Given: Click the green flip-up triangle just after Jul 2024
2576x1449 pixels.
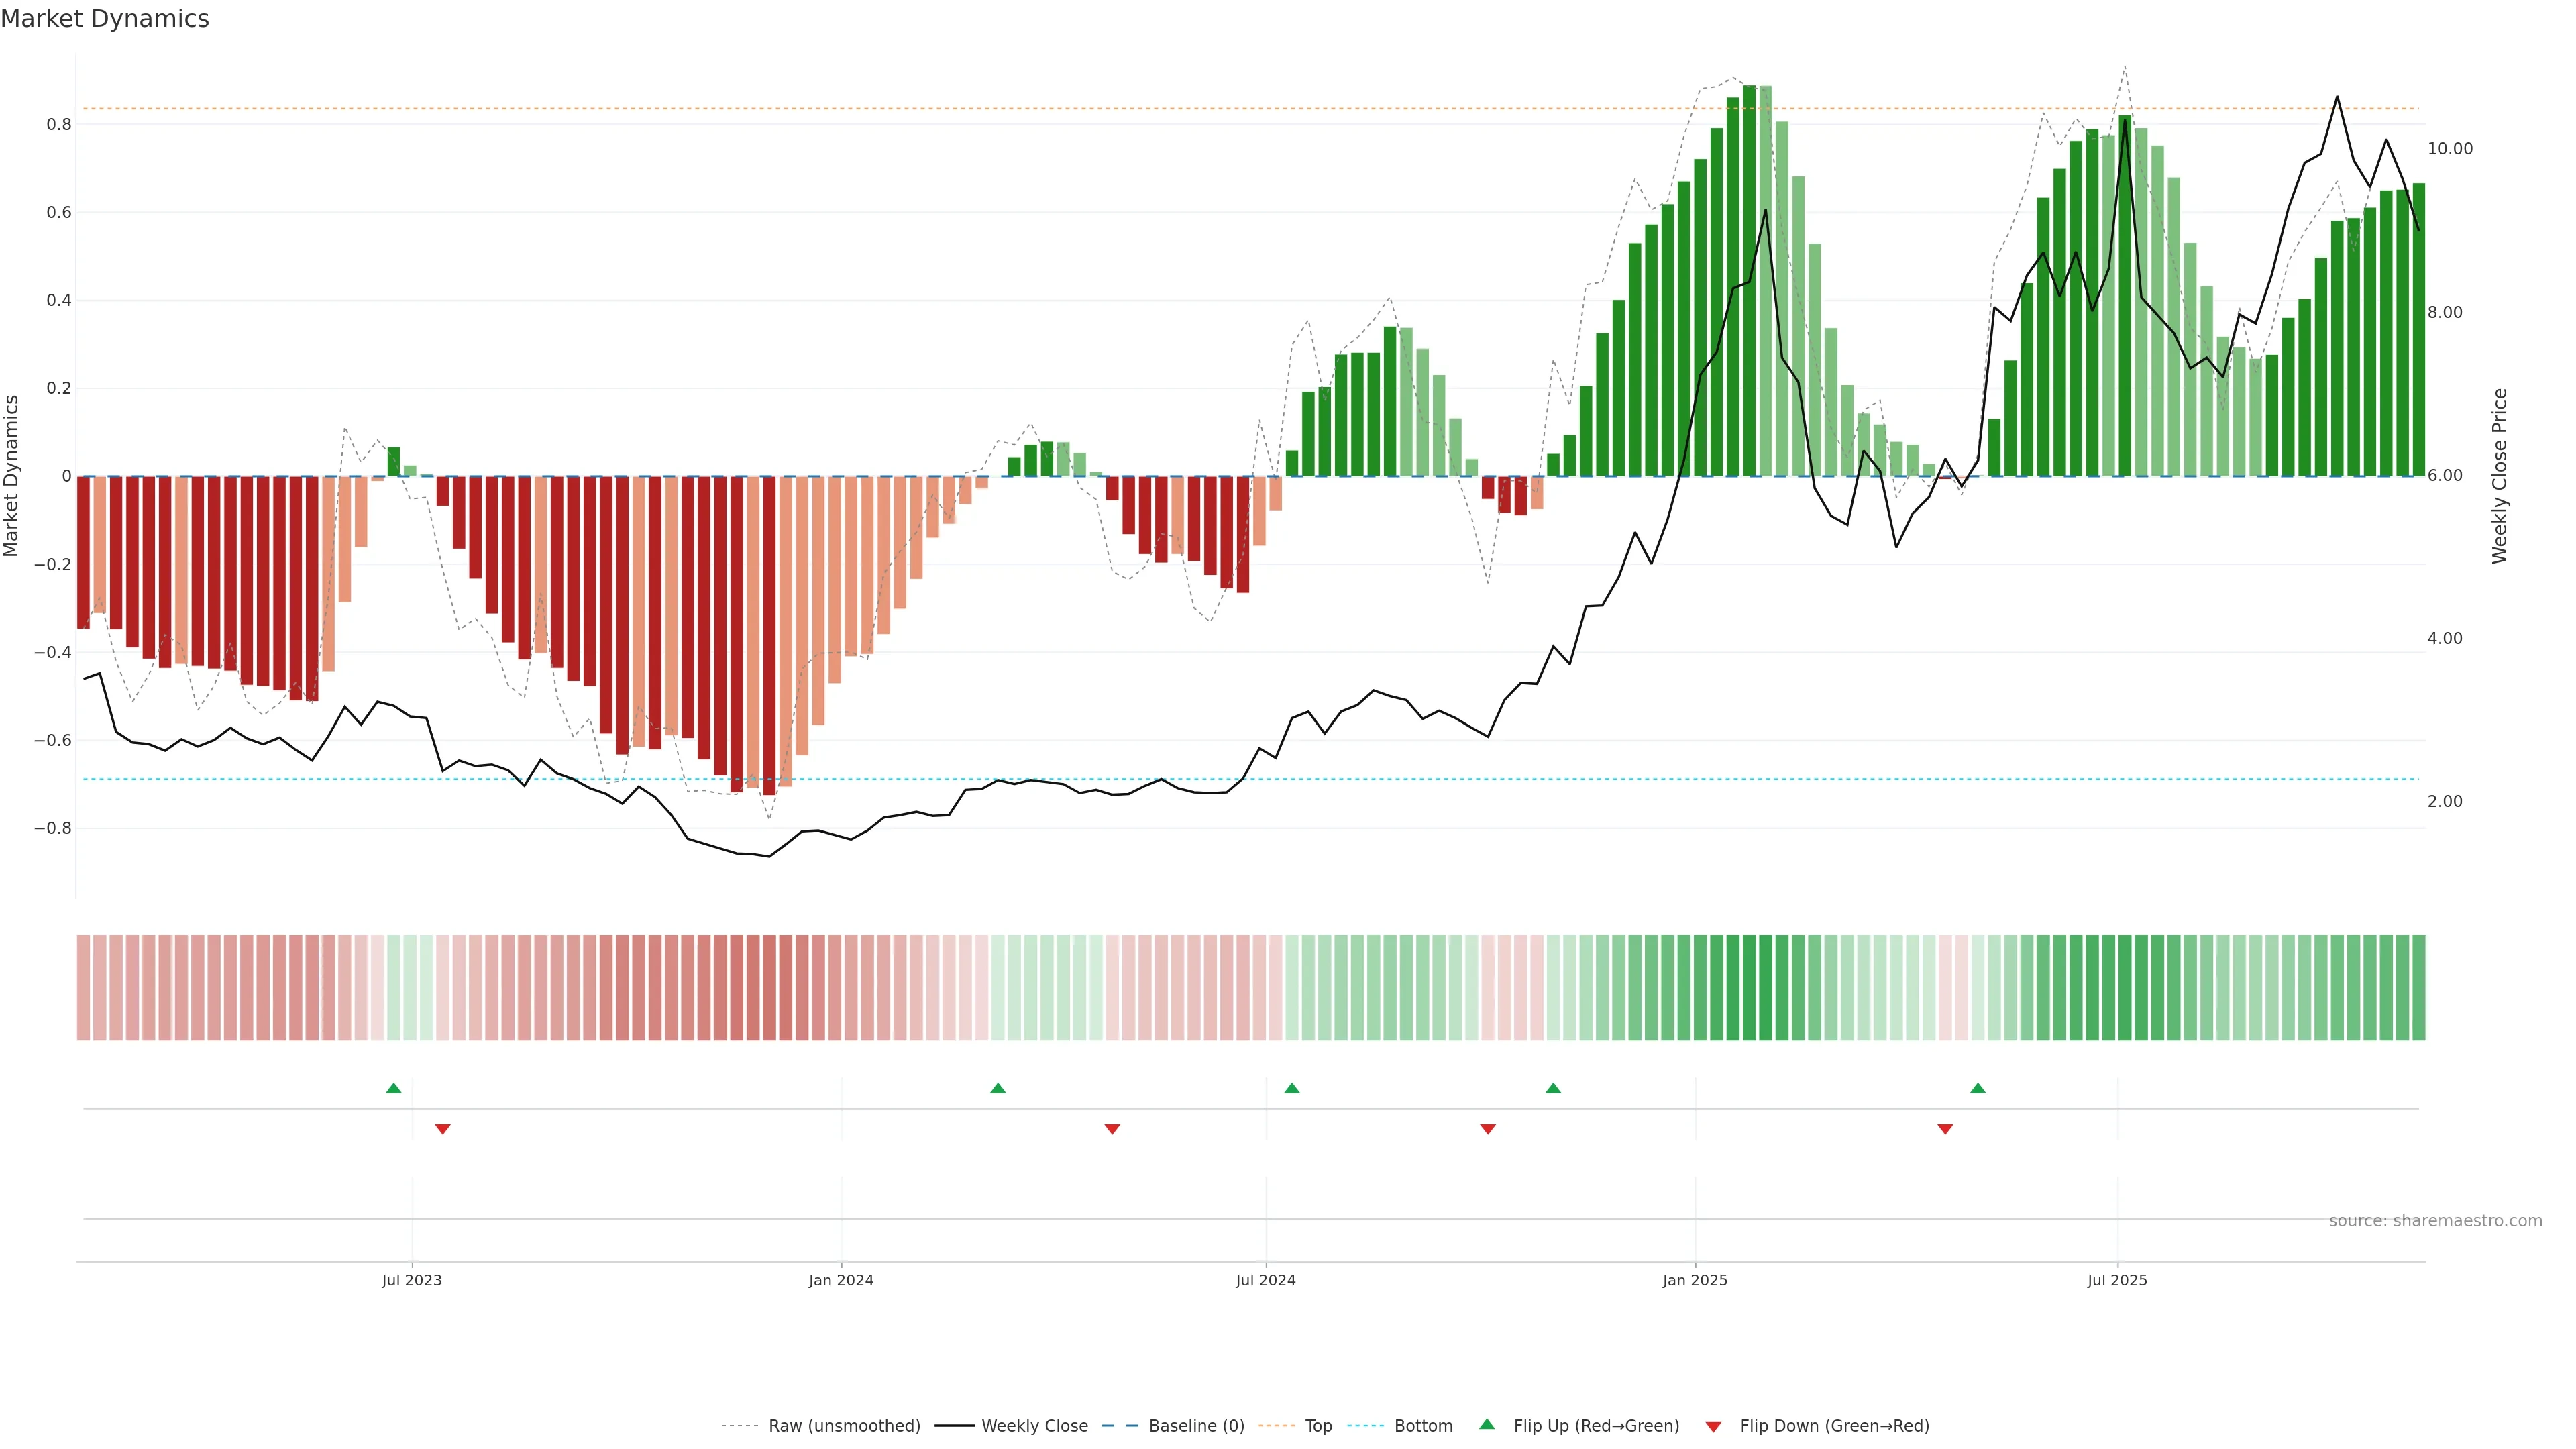Looking at the screenshot, I should (x=1292, y=1088).
